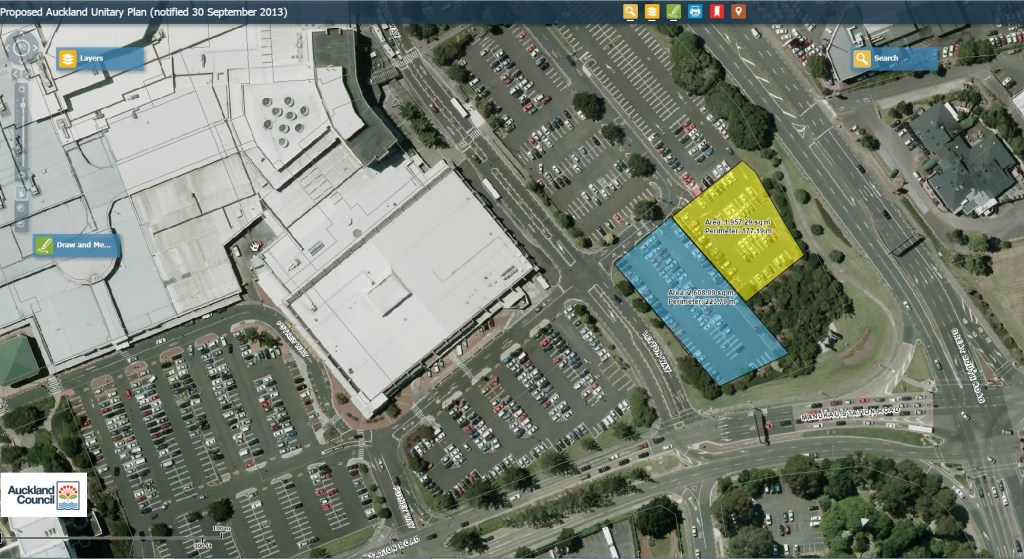Open the red Bookmarks icon
This screenshot has height=559, width=1024.
pyautogui.click(x=716, y=12)
